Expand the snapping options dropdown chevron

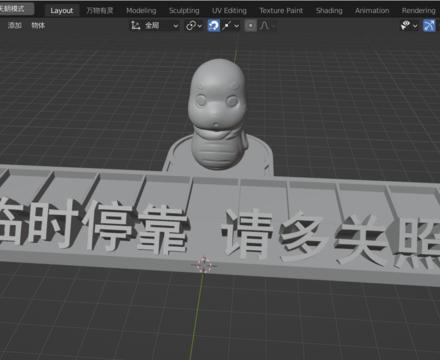(x=236, y=26)
